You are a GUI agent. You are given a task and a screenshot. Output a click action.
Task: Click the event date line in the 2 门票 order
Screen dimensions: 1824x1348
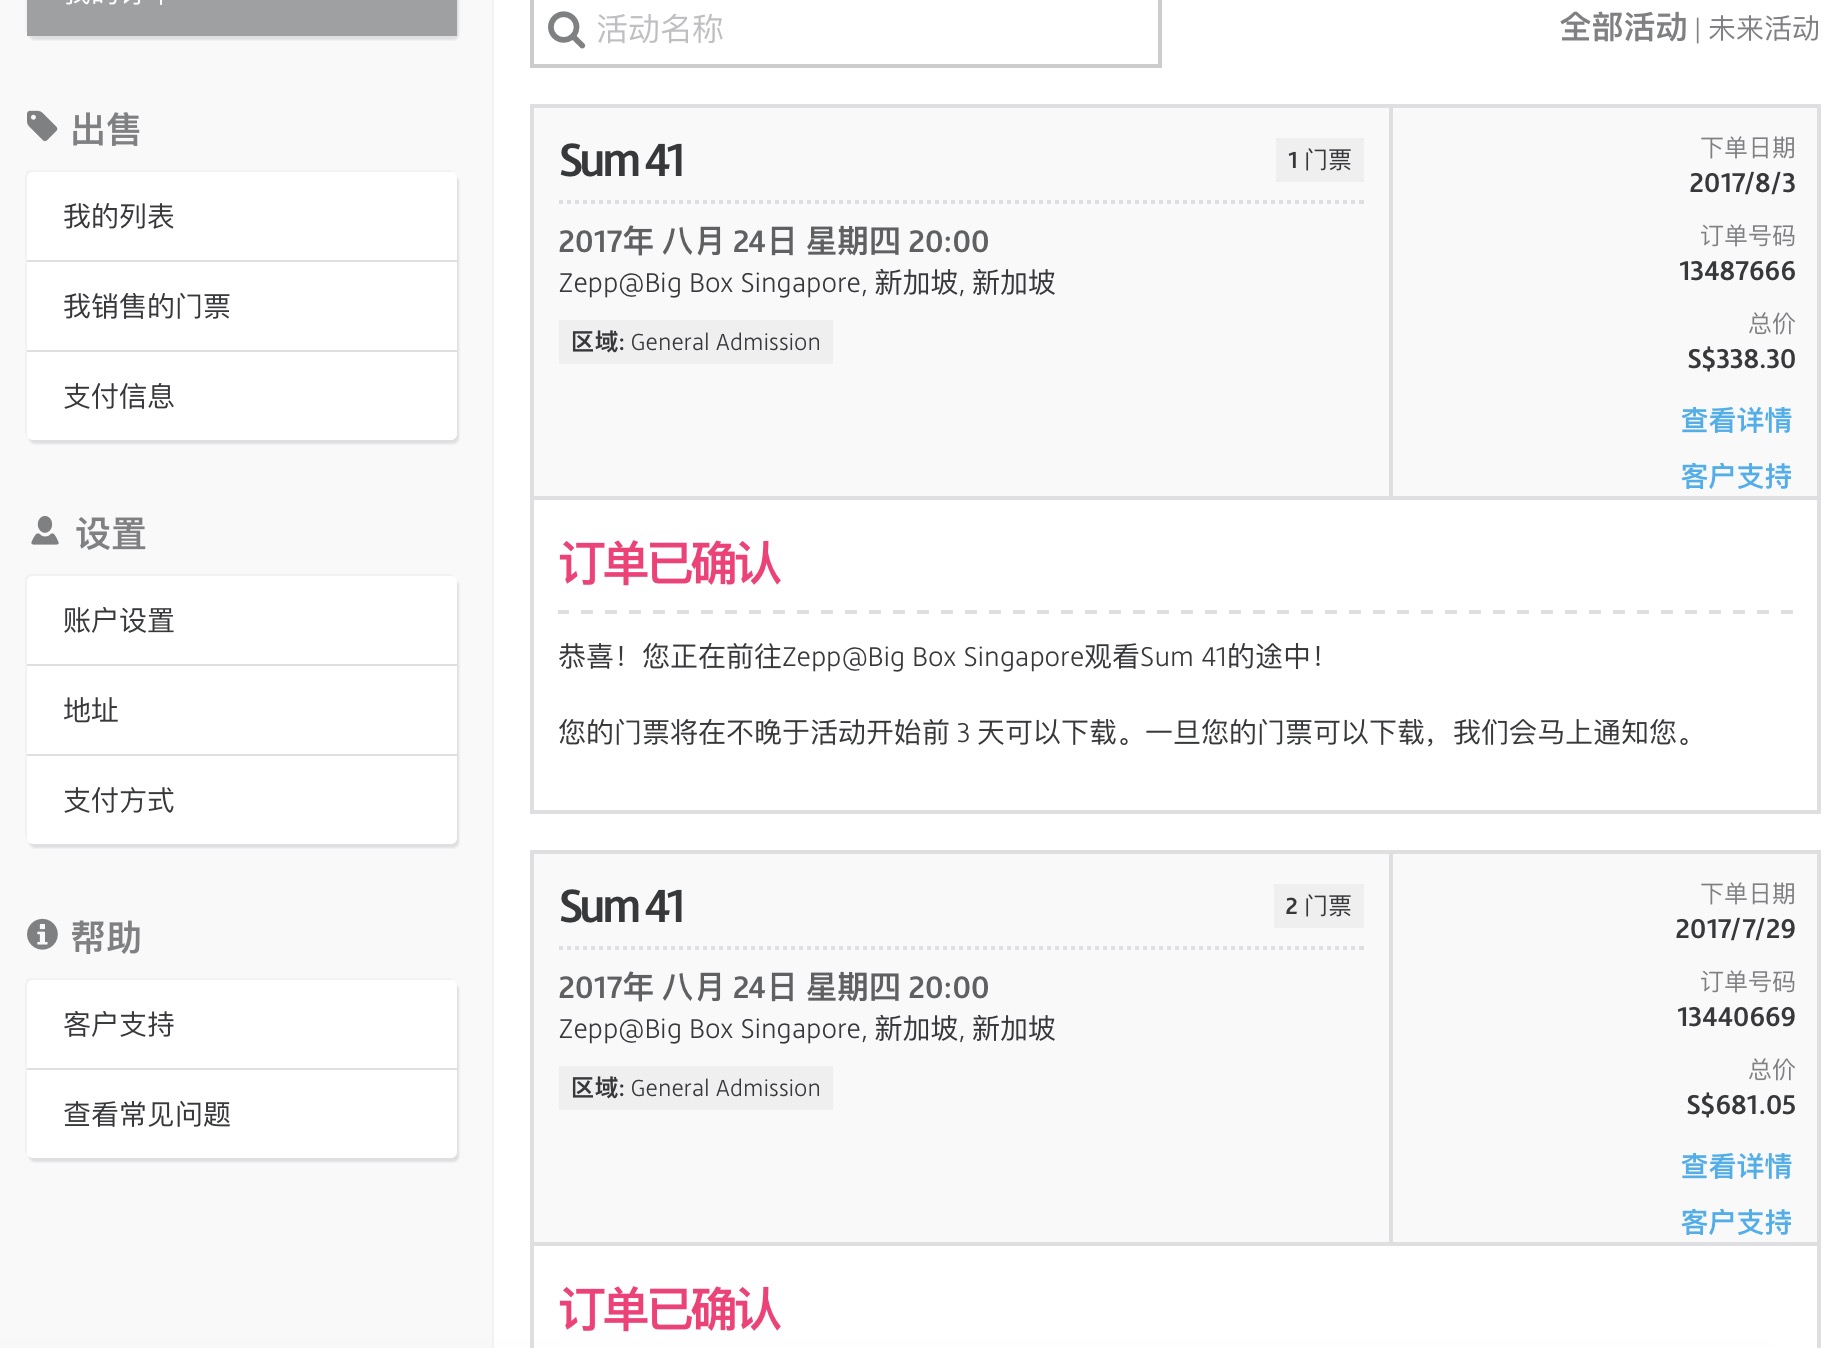pyautogui.click(x=774, y=987)
